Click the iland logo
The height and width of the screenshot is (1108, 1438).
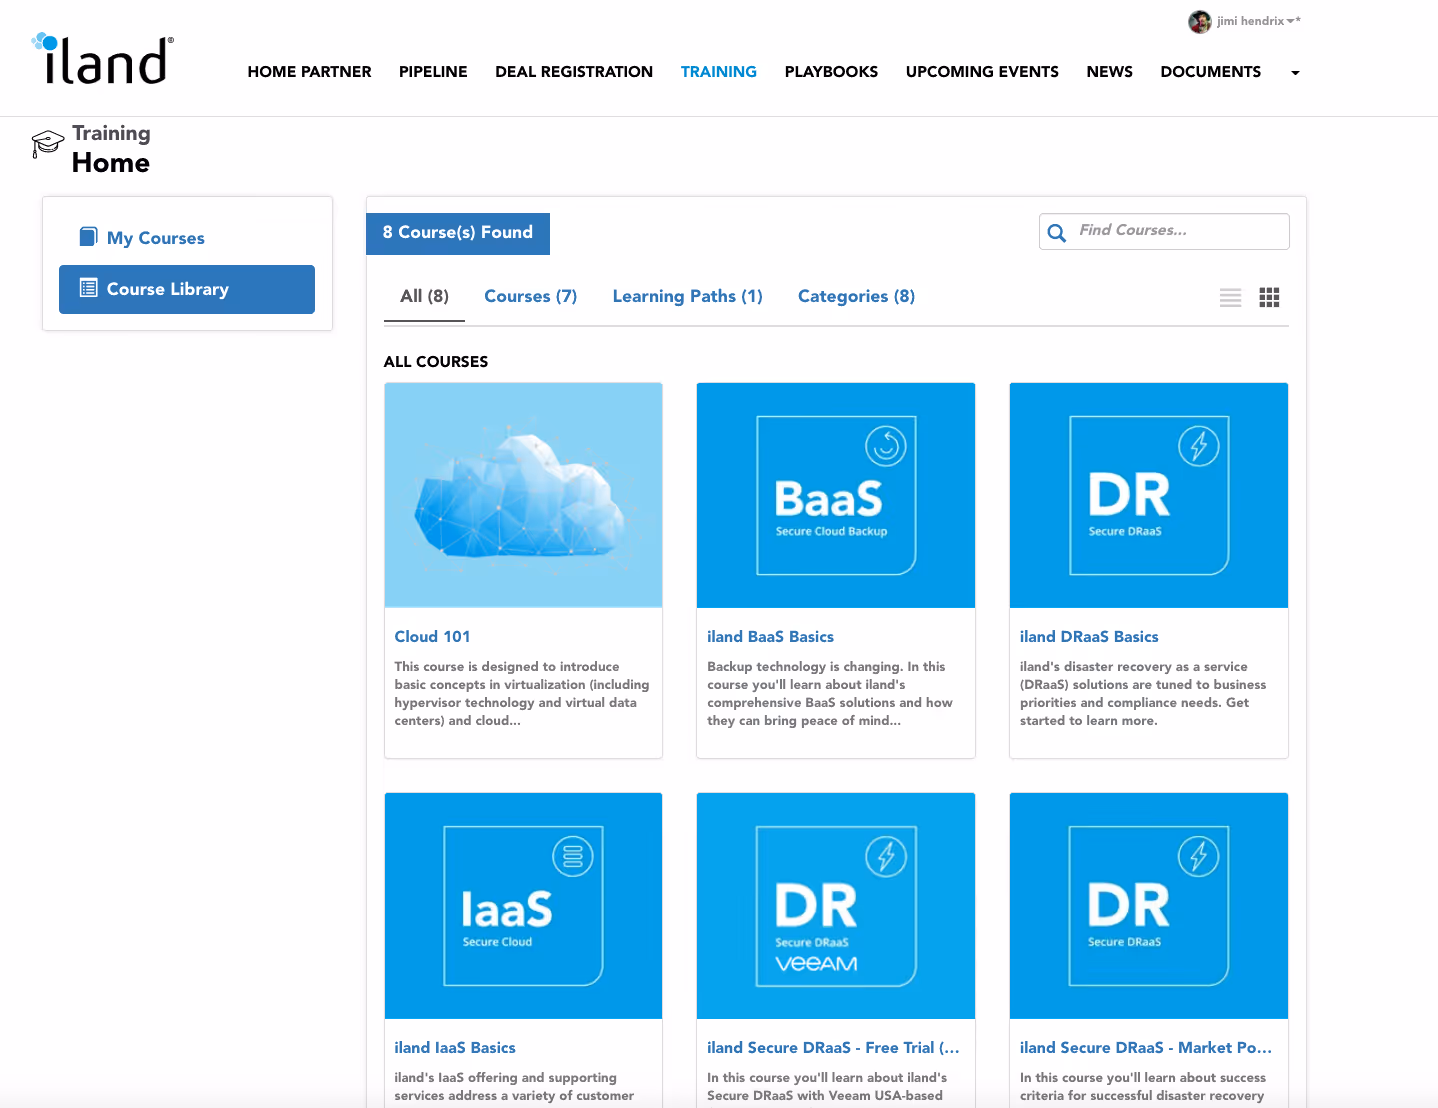point(103,58)
